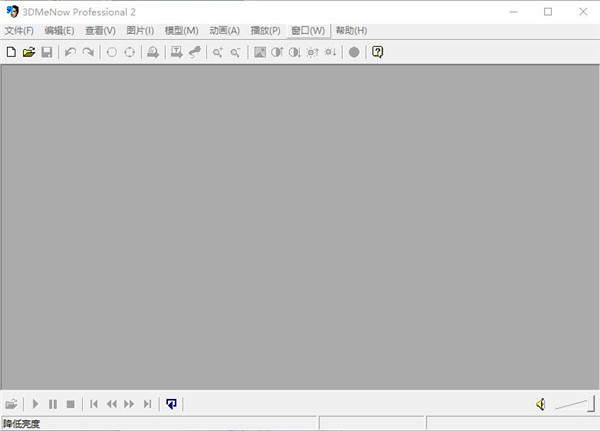Open the 查看(V) menu
Image resolution: width=600 pixels, height=431 pixels.
click(100, 31)
